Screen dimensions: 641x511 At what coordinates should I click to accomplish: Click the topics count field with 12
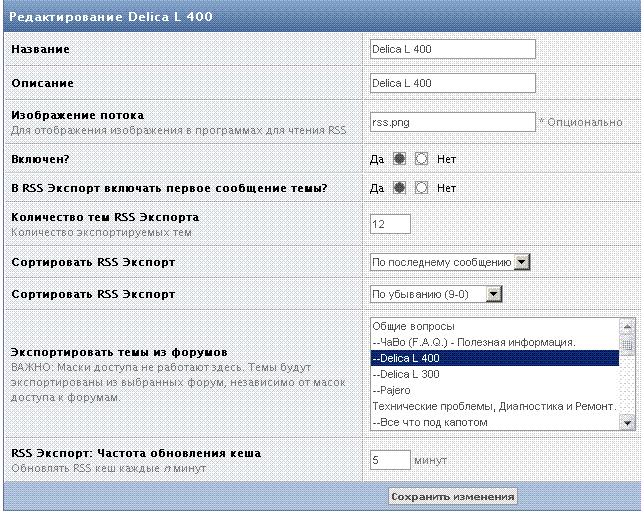pyautogui.click(x=390, y=224)
